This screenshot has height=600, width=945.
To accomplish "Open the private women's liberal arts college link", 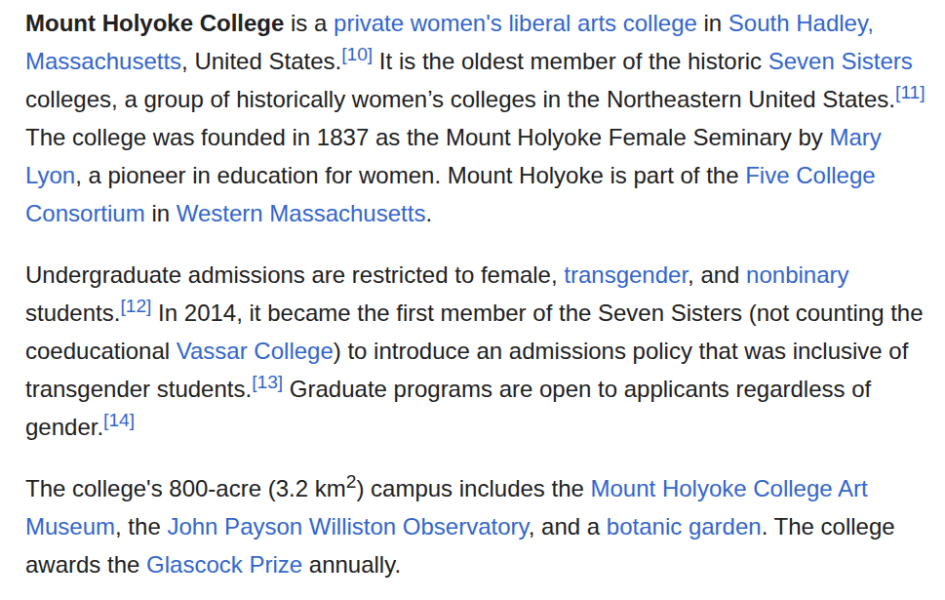I will (515, 24).
